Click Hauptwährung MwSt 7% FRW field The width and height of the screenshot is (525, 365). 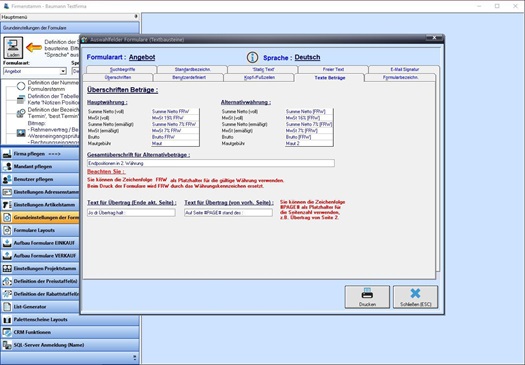click(x=175, y=131)
